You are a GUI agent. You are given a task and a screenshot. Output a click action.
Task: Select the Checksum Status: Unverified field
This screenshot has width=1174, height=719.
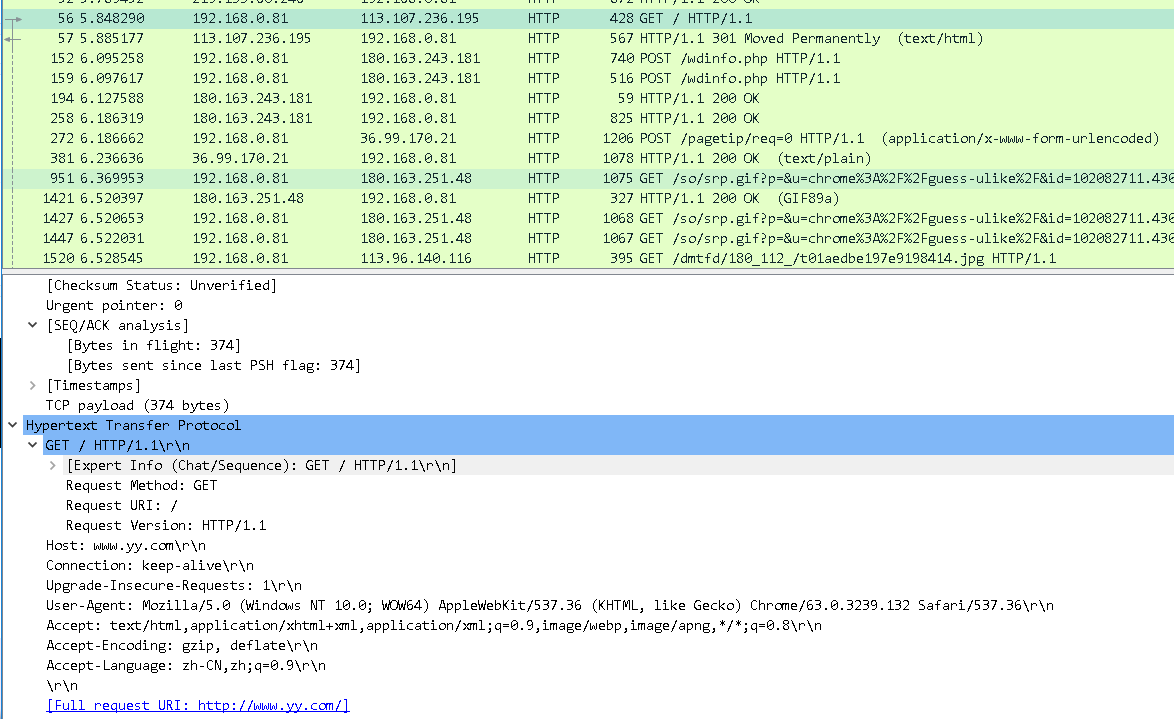coord(161,285)
